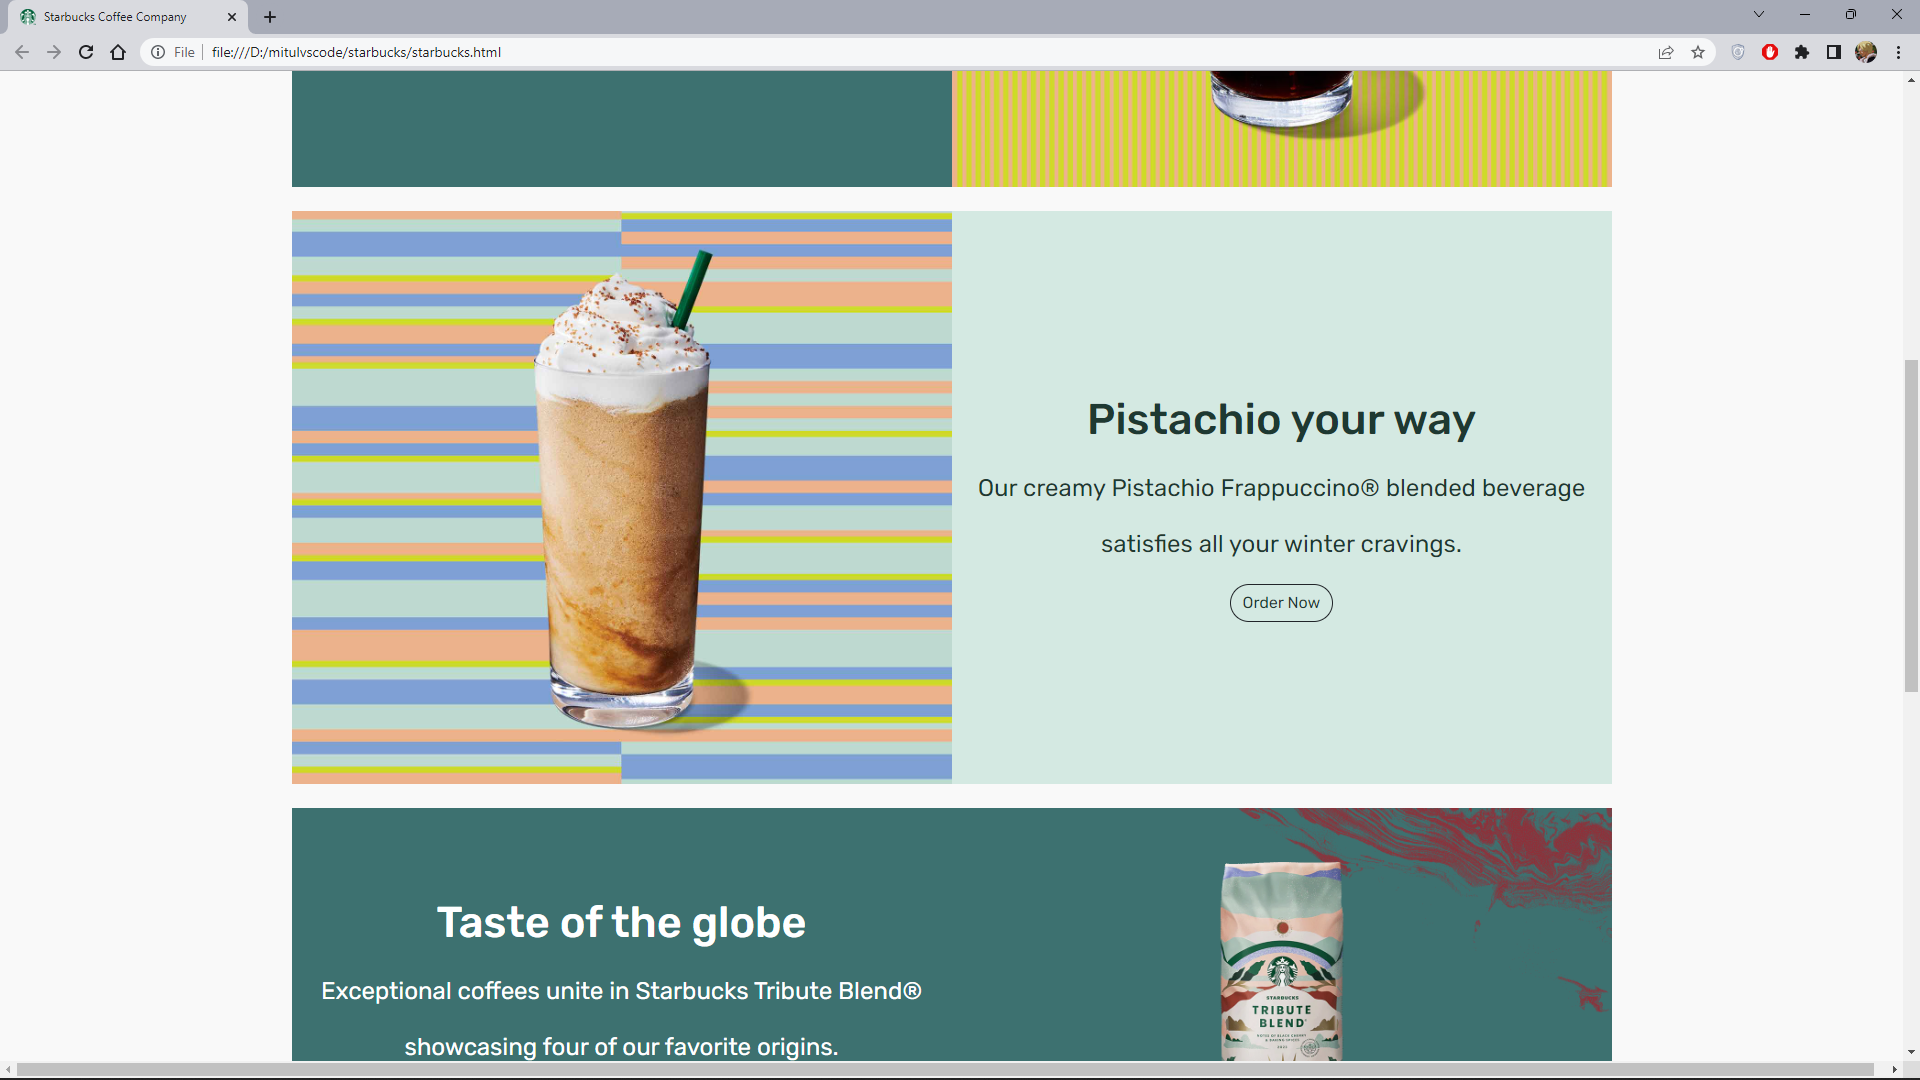Close the Starbucks Coffee Company tab
The width and height of the screenshot is (1920, 1080).
coord(232,16)
